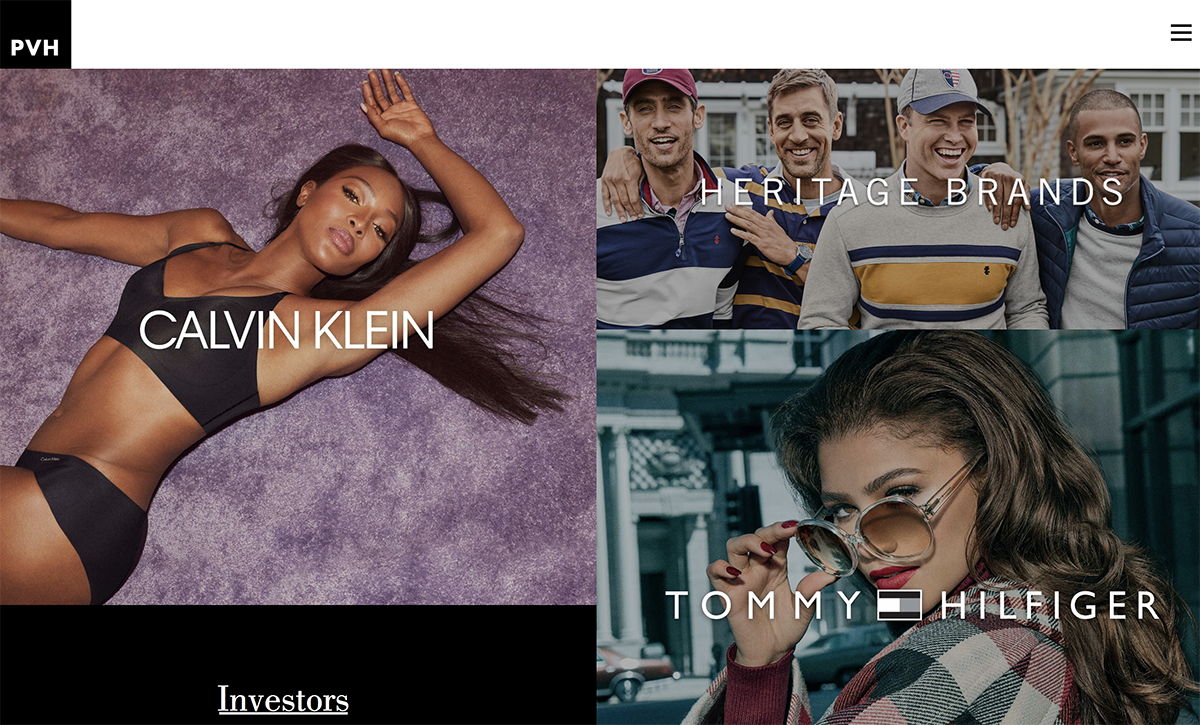Image resolution: width=1200 pixels, height=725 pixels.
Task: Follow the Investors link
Action: coord(283,699)
